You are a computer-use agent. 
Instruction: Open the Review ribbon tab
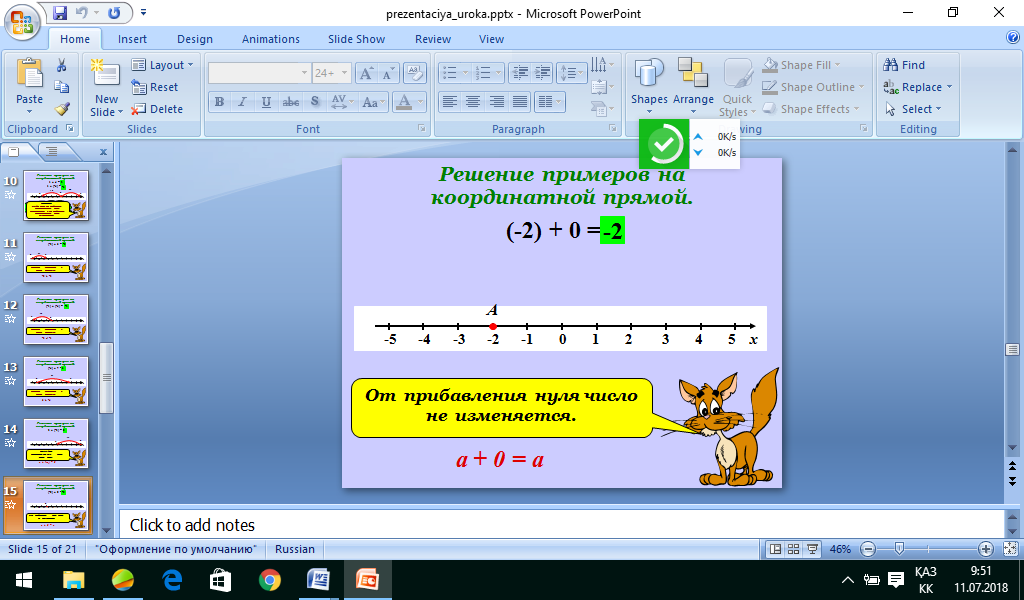pos(433,39)
